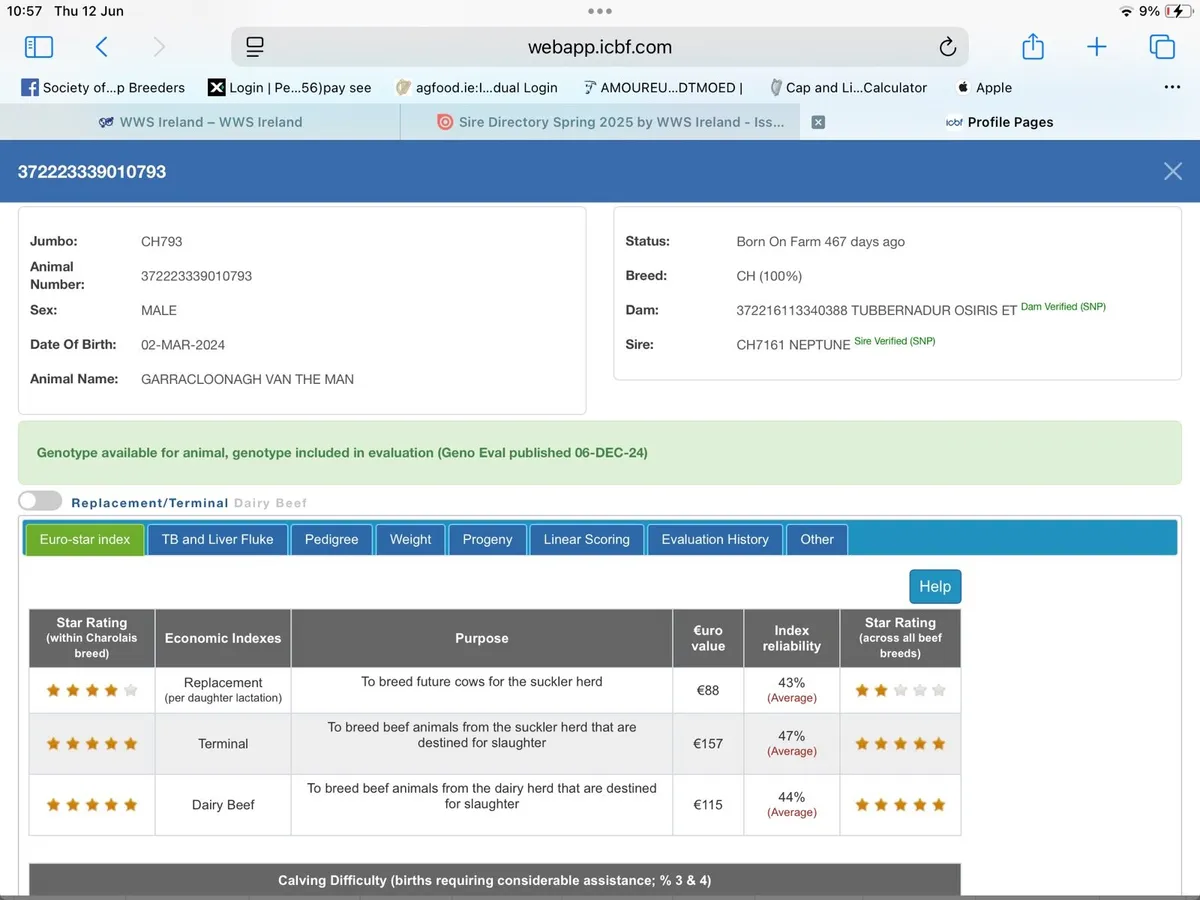
Task: Click the Dam Verified (SNP) label
Action: (x=1063, y=307)
